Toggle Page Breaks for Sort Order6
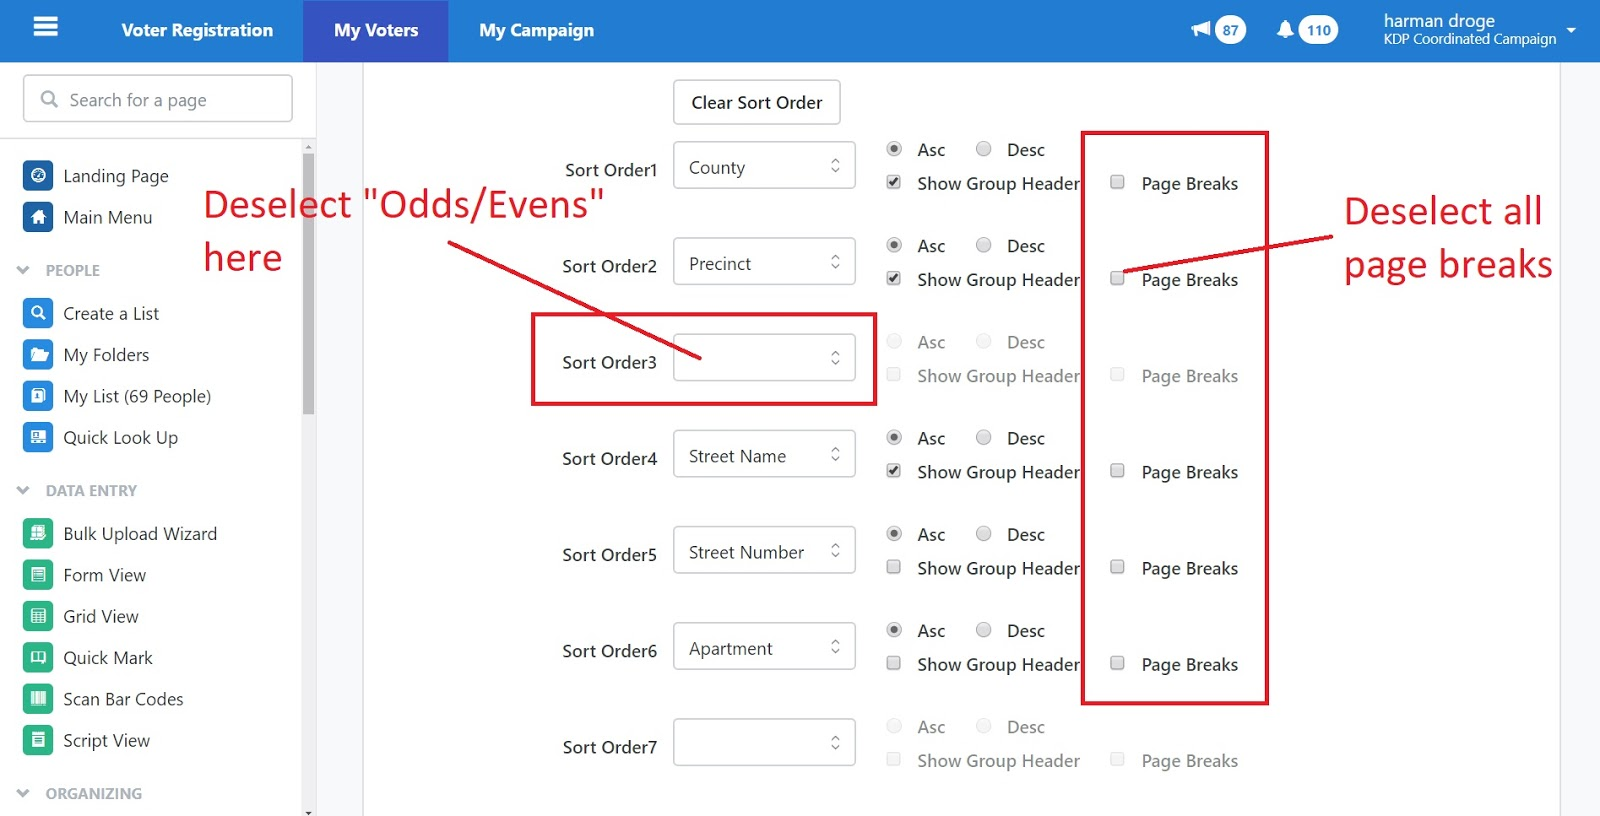This screenshot has width=1600, height=816. [x=1117, y=663]
